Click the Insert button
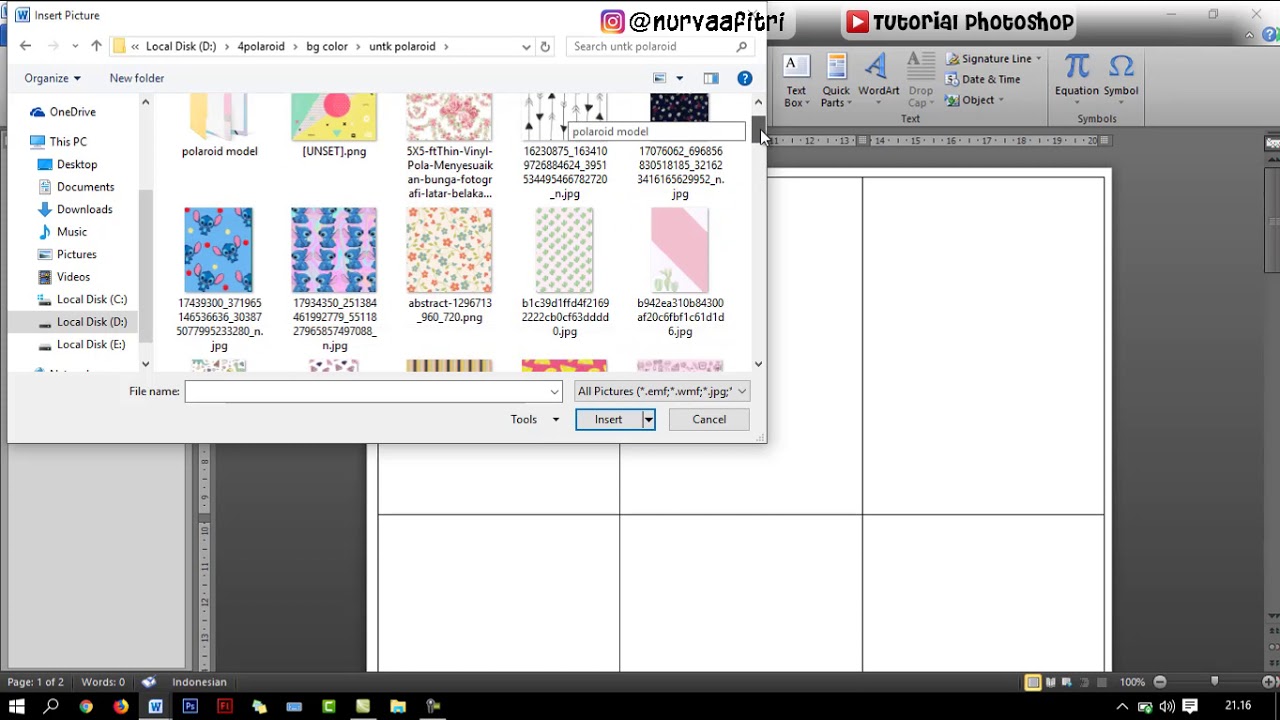Screen dimensions: 1280x720 608,419
